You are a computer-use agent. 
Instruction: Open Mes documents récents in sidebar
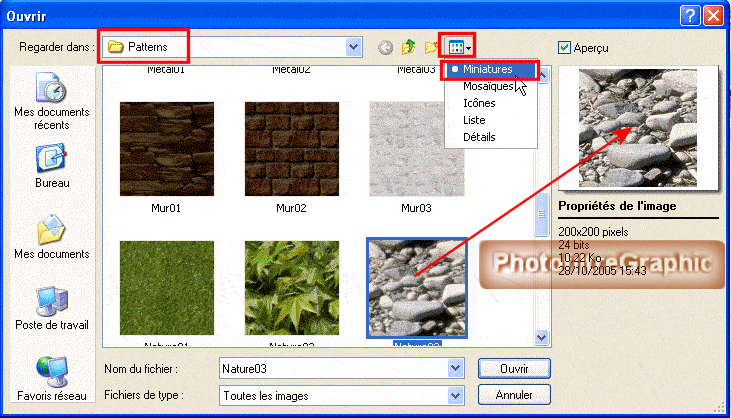(51, 102)
